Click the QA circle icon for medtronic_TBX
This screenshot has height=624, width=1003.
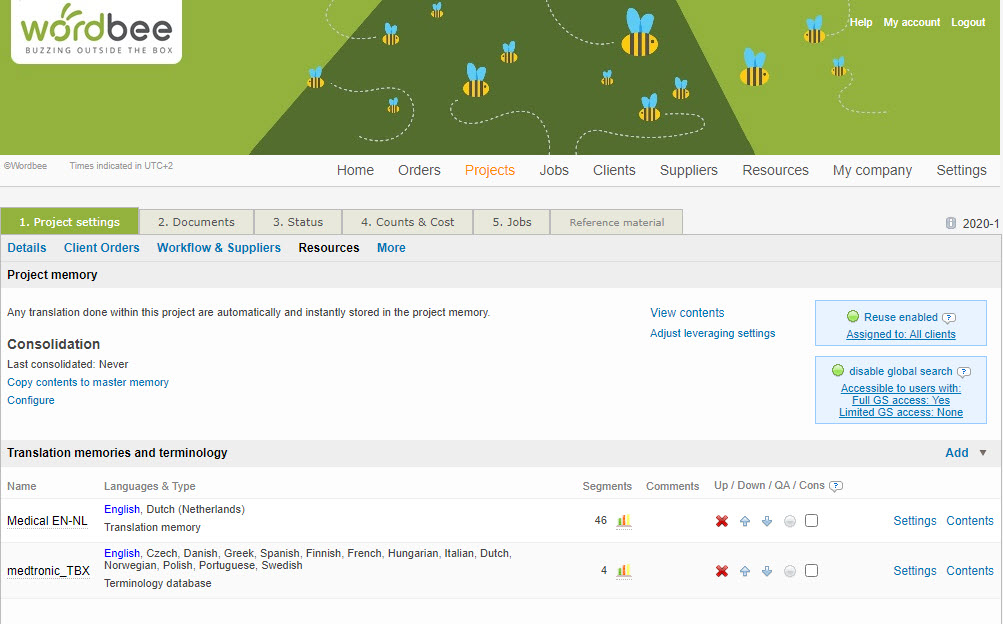click(x=790, y=571)
